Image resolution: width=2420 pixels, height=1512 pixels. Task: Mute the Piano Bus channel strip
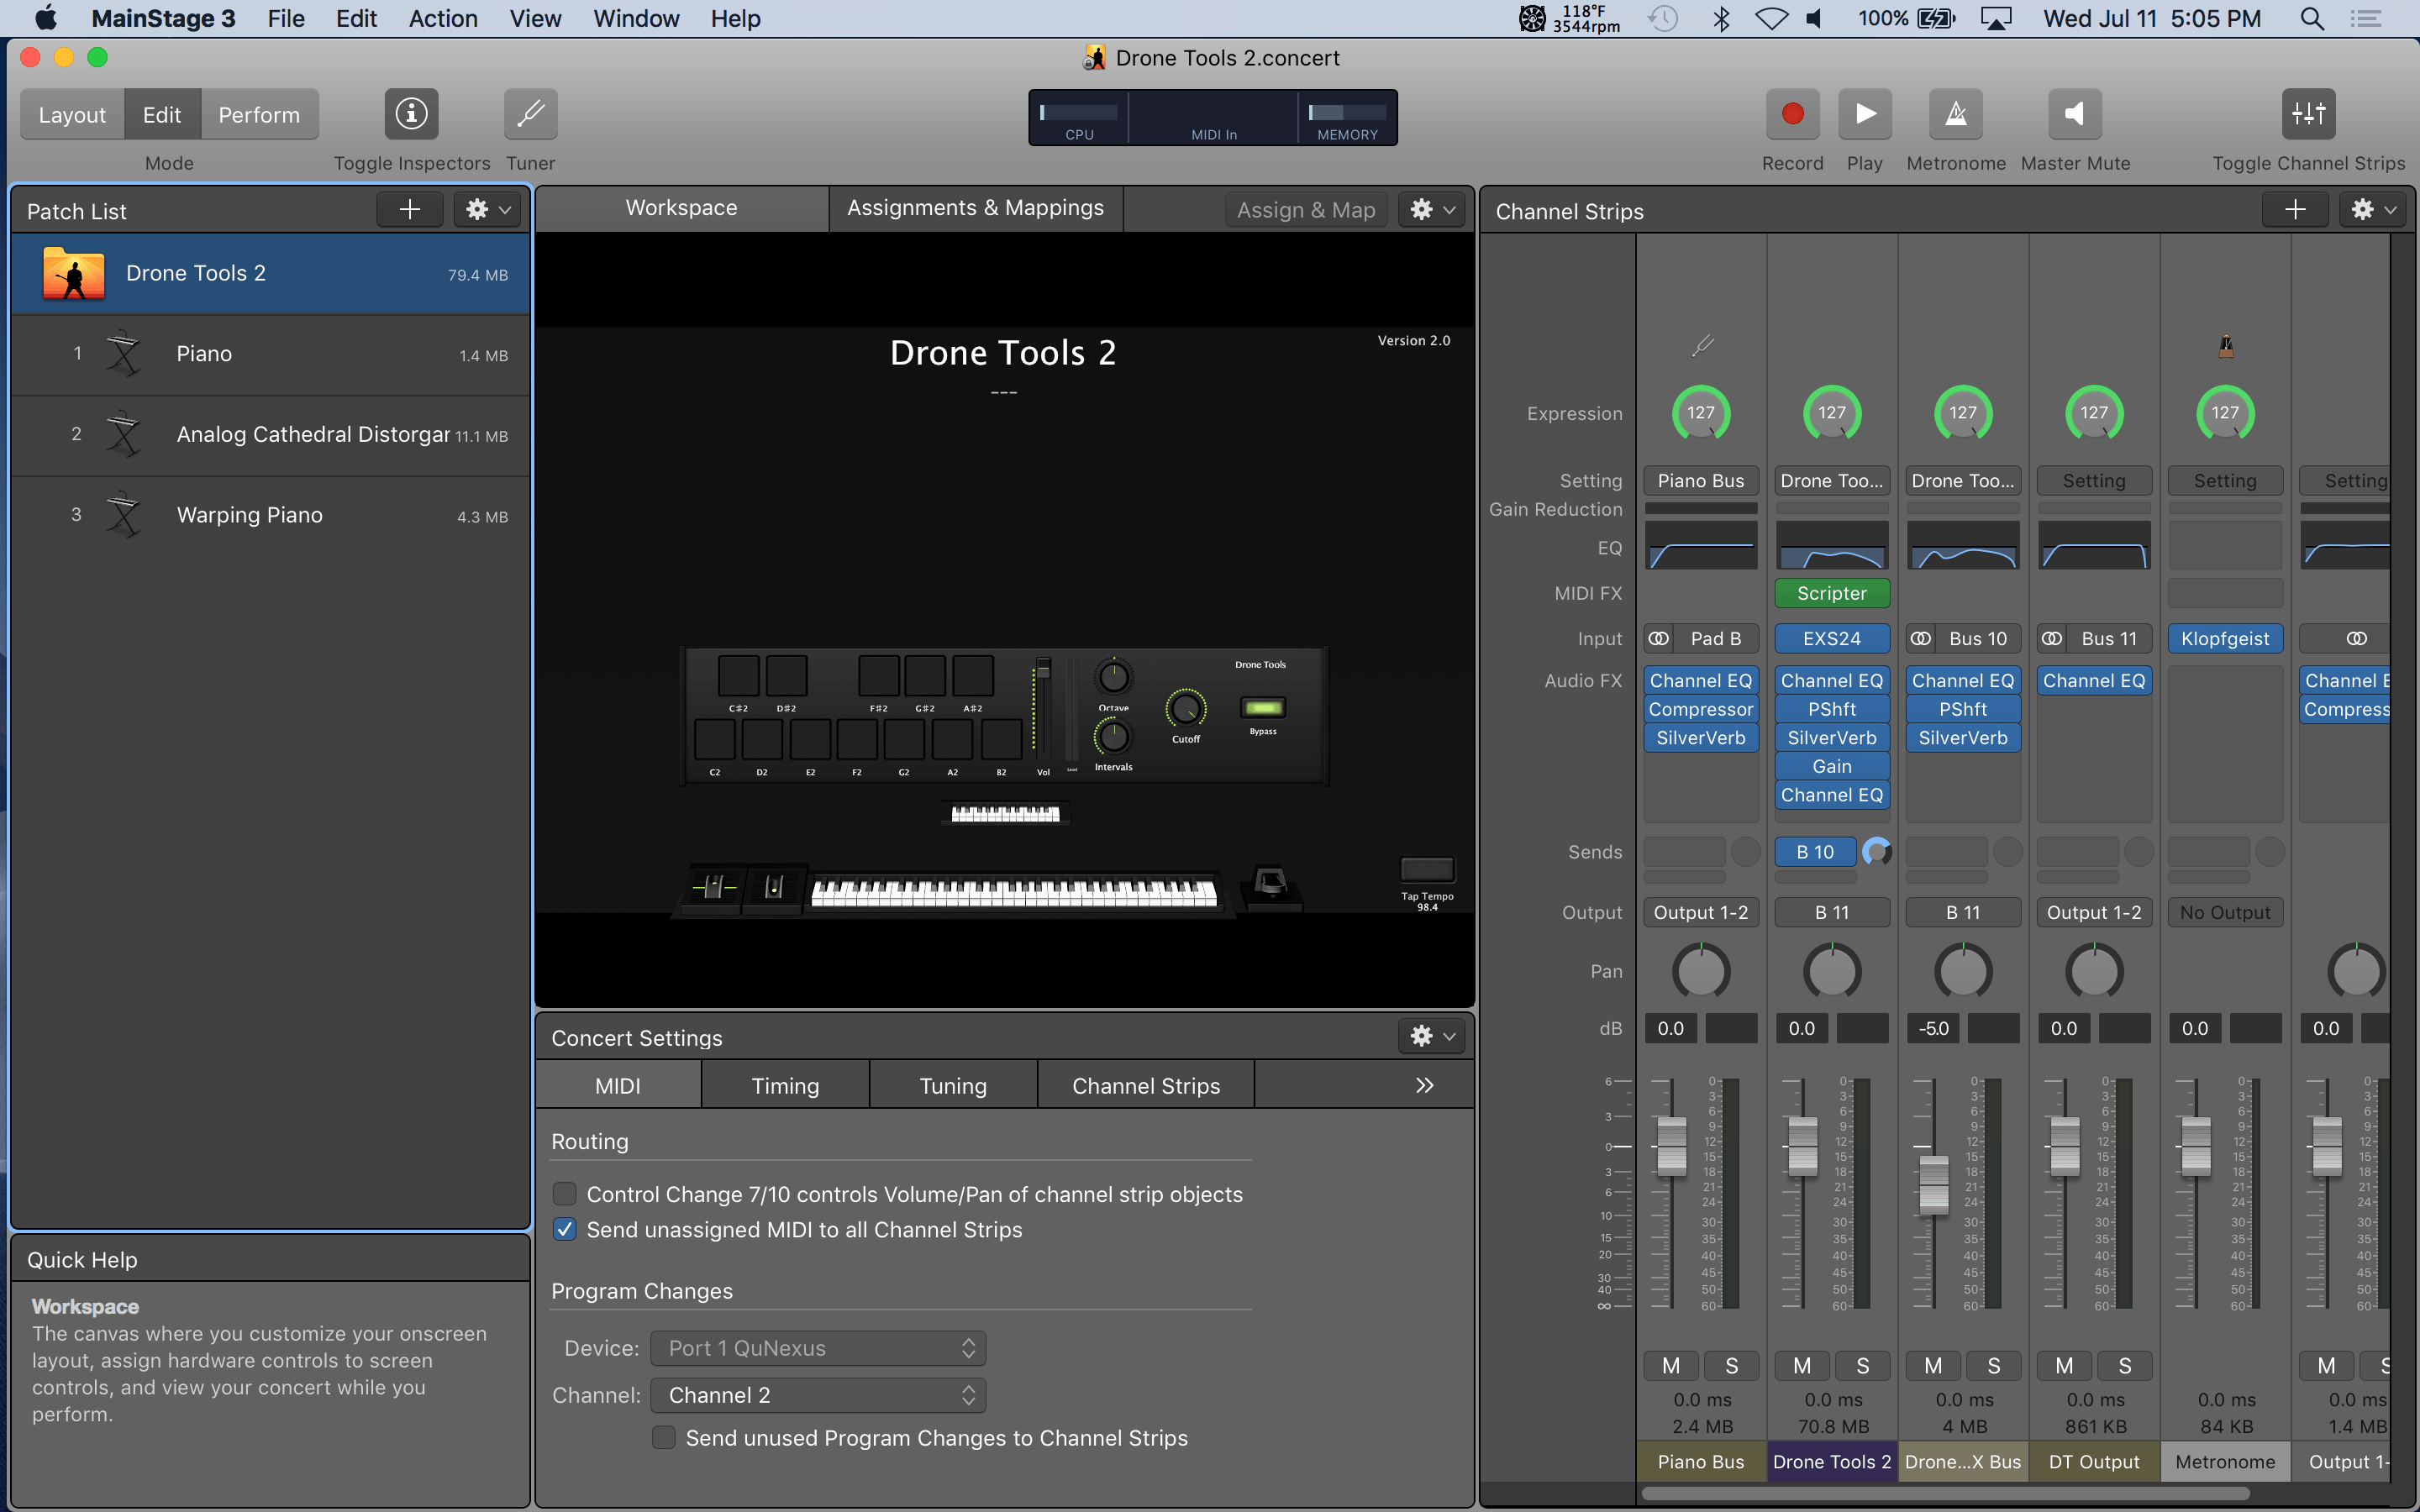(1671, 1365)
